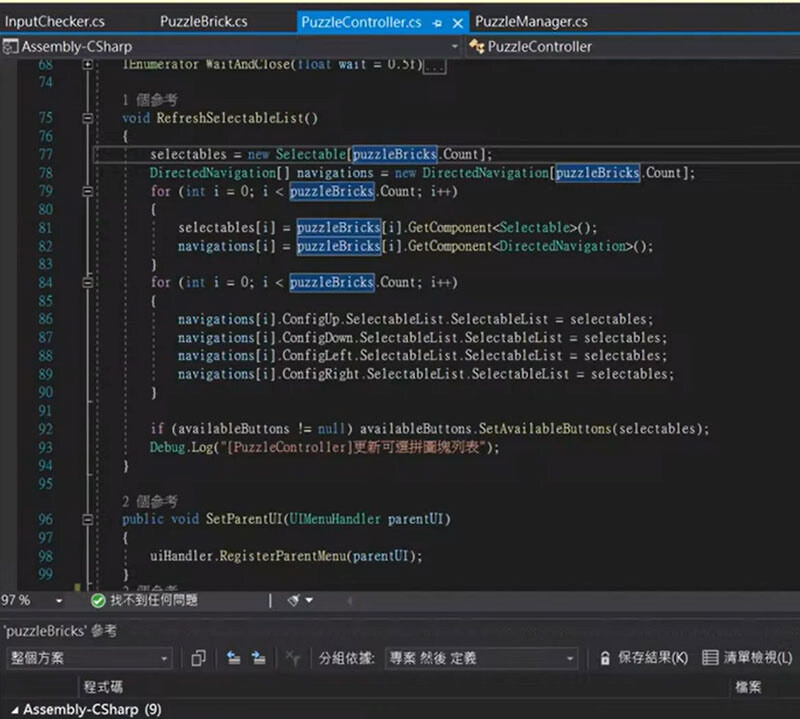The width and height of the screenshot is (800, 719).
Task: Close the PuzzleController.cs tab
Action: 458,23
